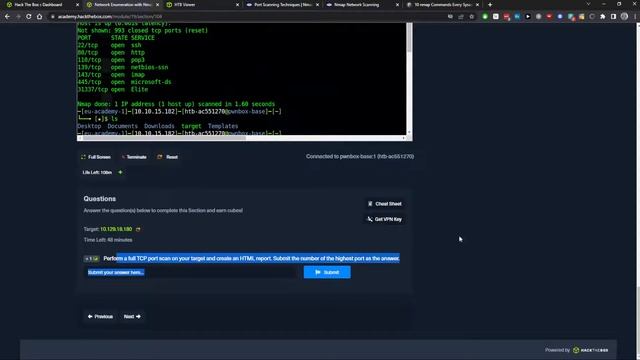Viewport: 640px width, 360px height.
Task: Click the black play-button extension icon
Action: [528, 17]
